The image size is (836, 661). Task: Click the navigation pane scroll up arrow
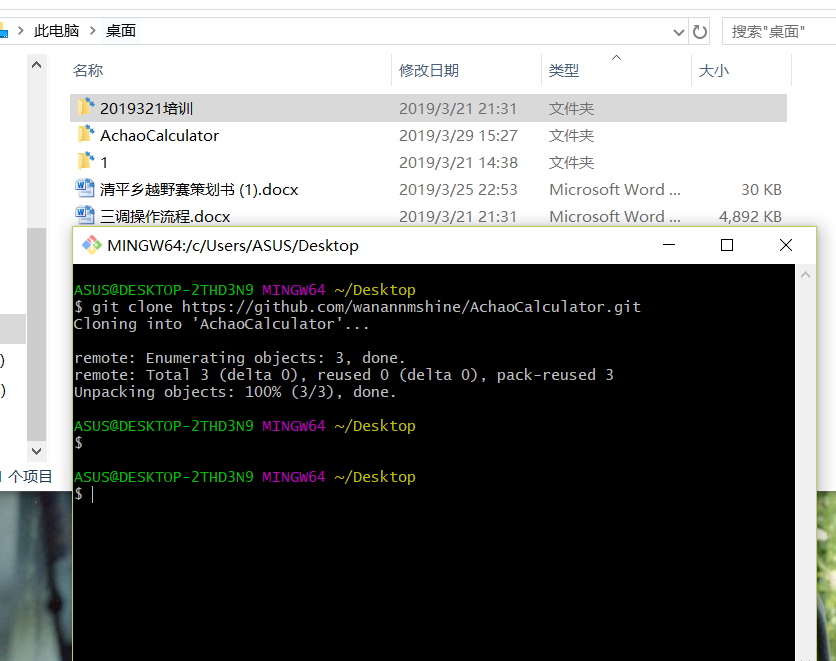point(36,65)
